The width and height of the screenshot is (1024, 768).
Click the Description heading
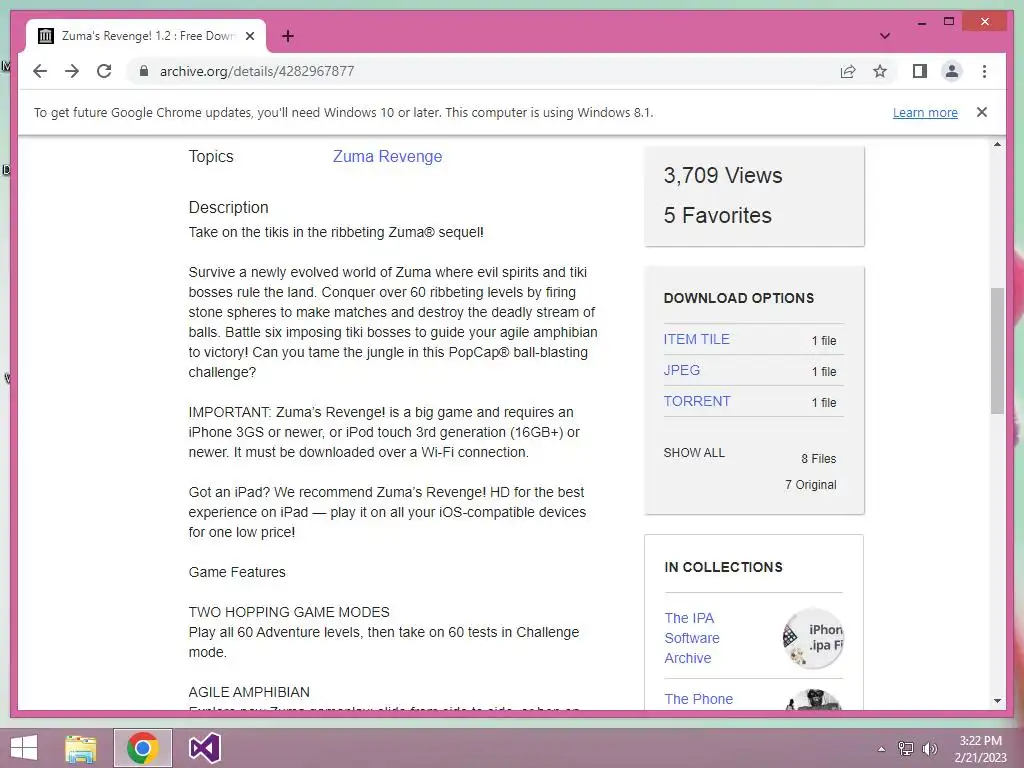[x=229, y=207]
